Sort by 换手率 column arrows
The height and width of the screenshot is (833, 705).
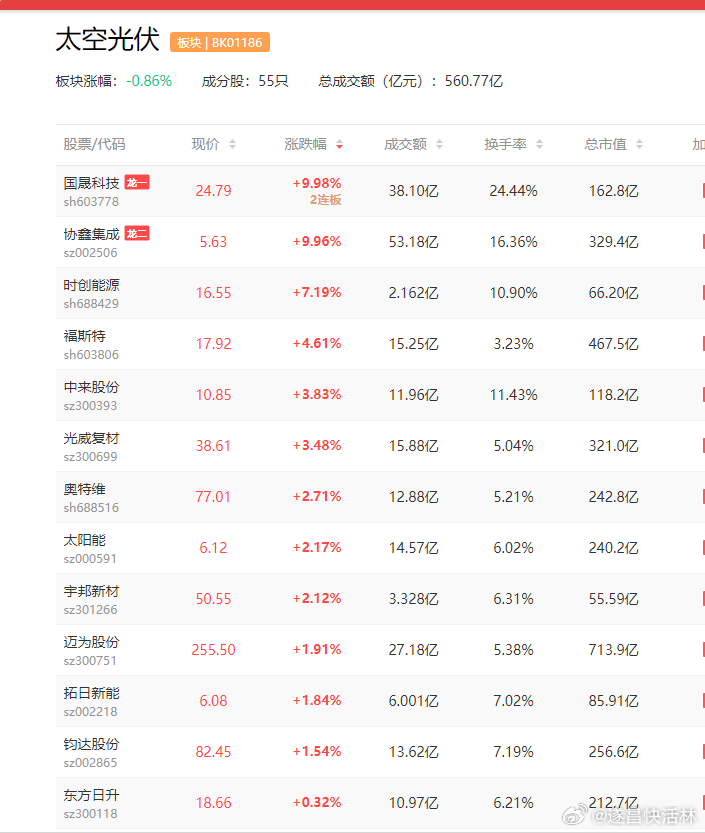click(539, 144)
